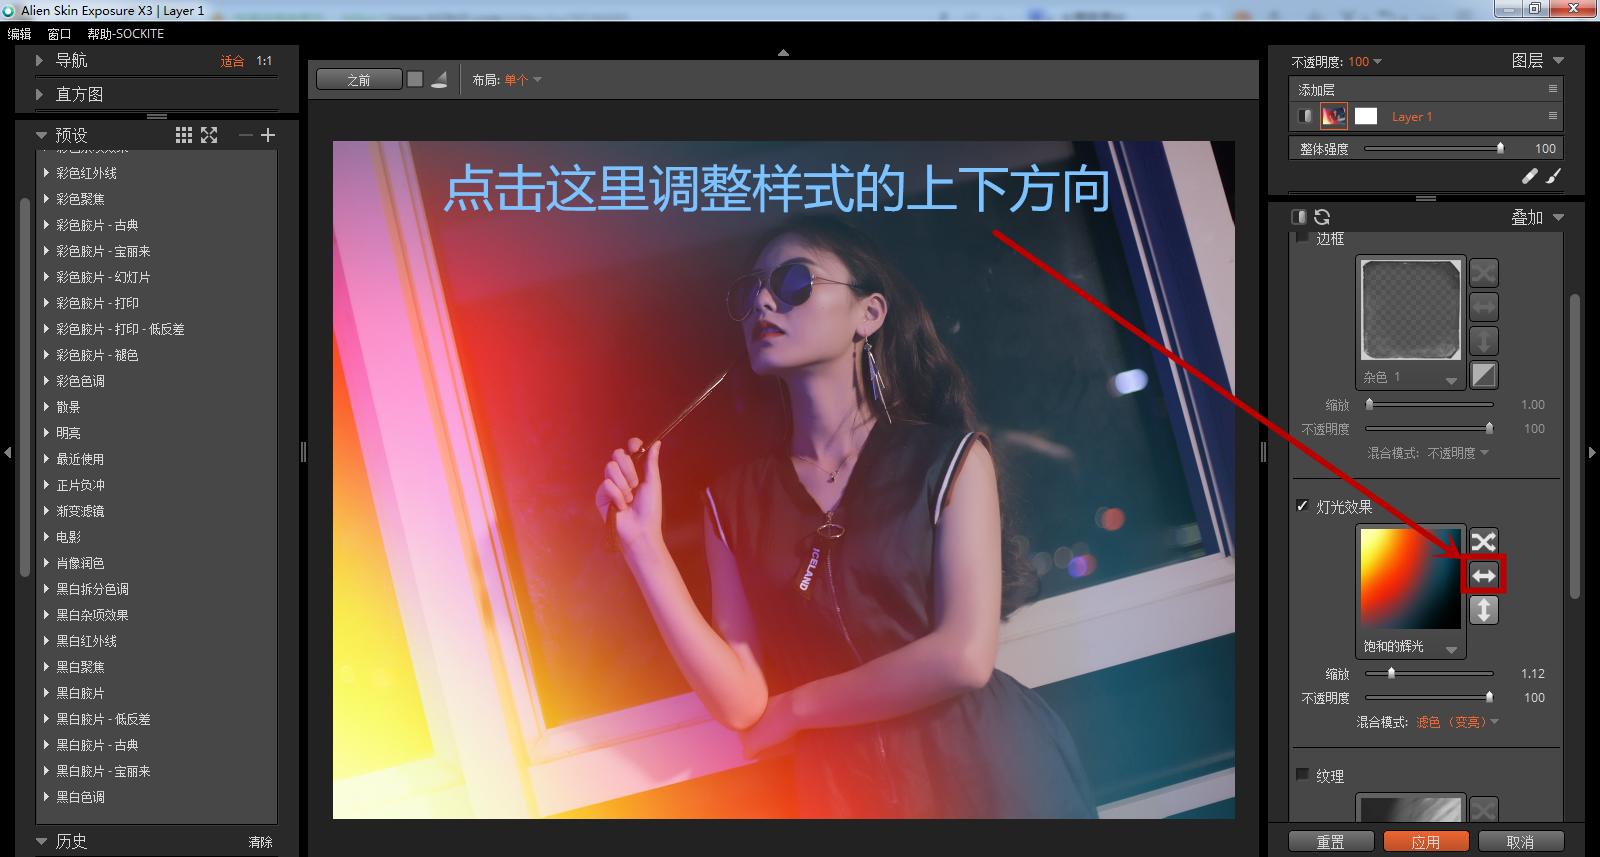Adjust the light effect 缩放 slider
The width and height of the screenshot is (1600, 857).
pos(1429,673)
